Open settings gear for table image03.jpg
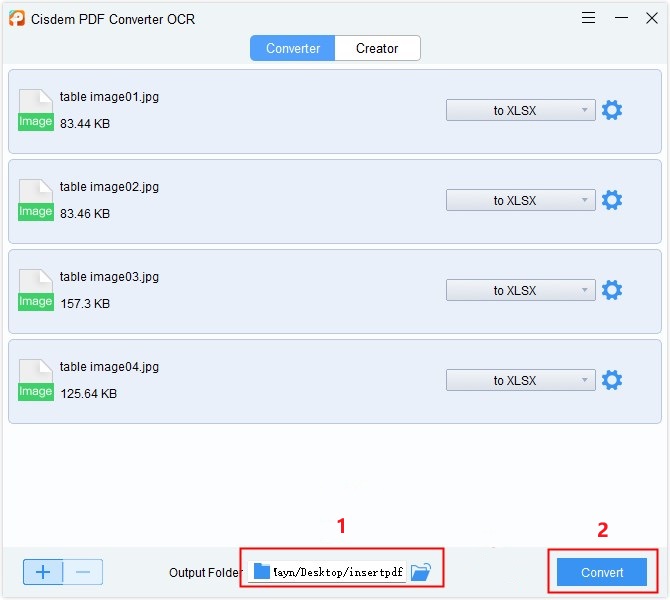 611,290
